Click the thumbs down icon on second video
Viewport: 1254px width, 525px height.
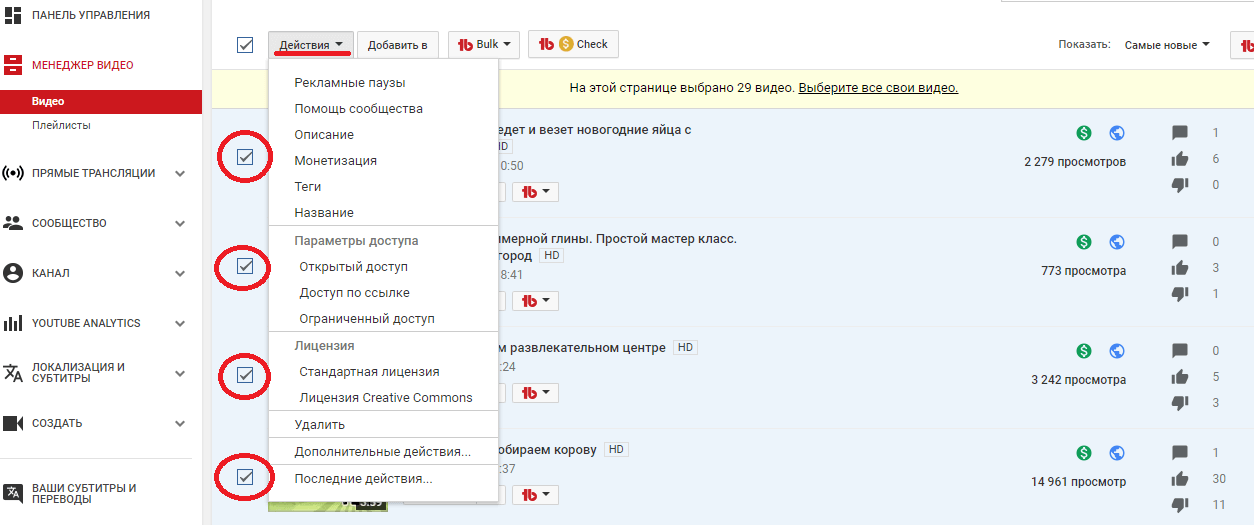tap(1180, 294)
